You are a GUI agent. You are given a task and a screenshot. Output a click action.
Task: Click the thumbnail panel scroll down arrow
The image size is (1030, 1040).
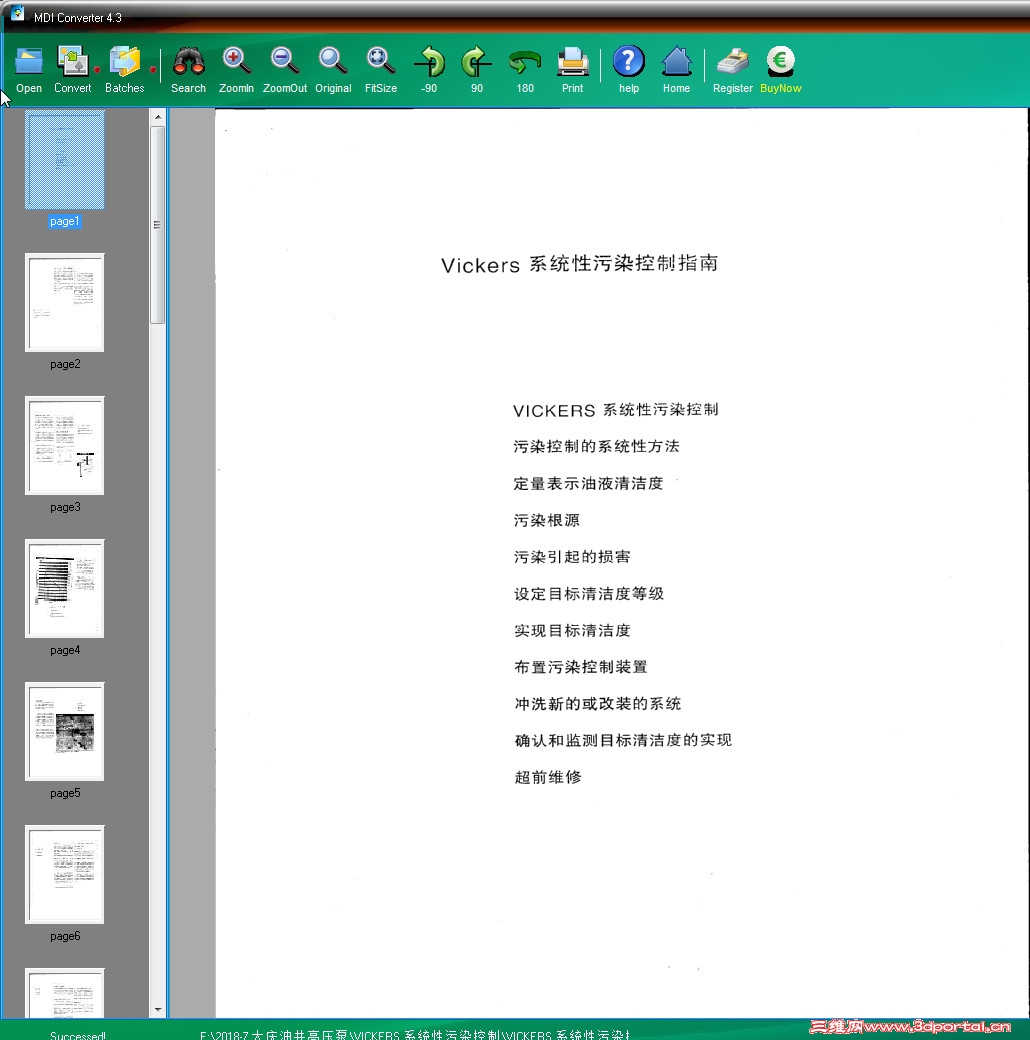tap(158, 1009)
